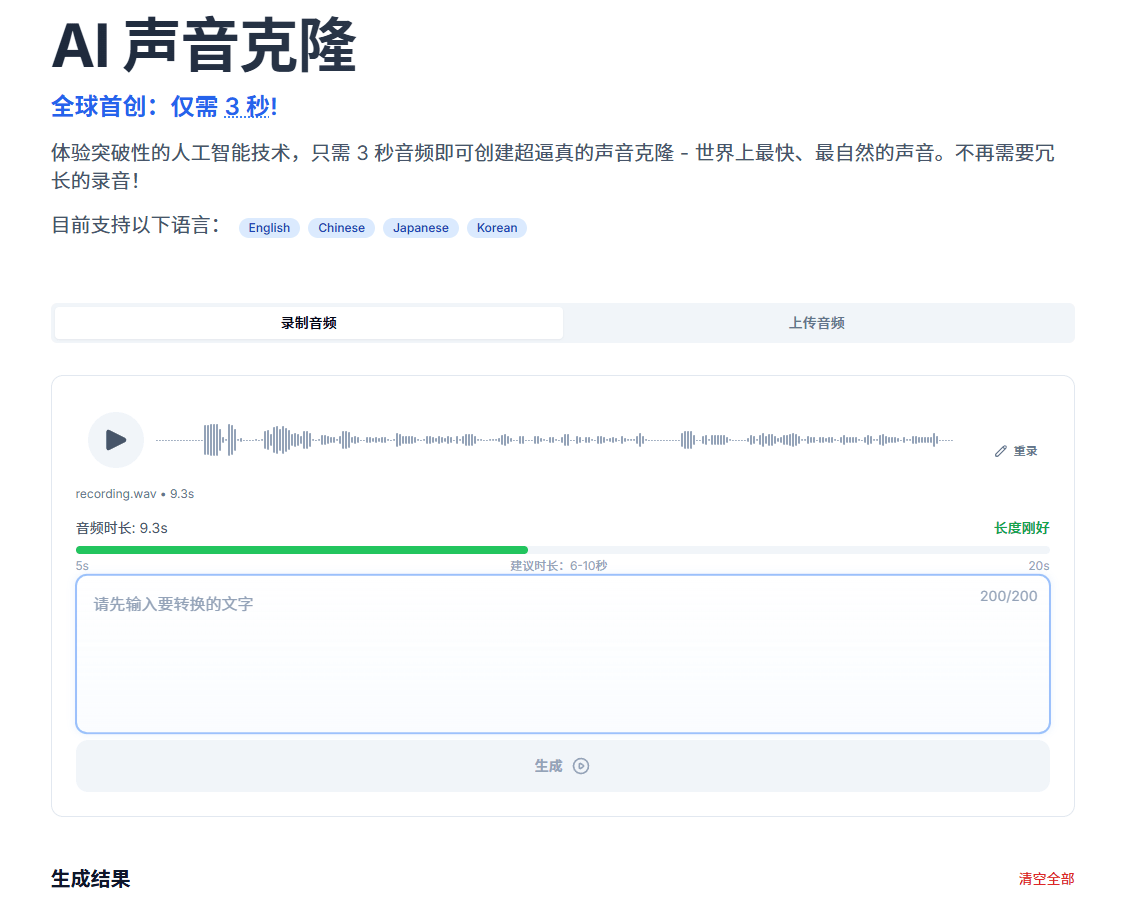Click the small play circle inside 生成 button
This screenshot has height=898, width=1138.
(581, 766)
